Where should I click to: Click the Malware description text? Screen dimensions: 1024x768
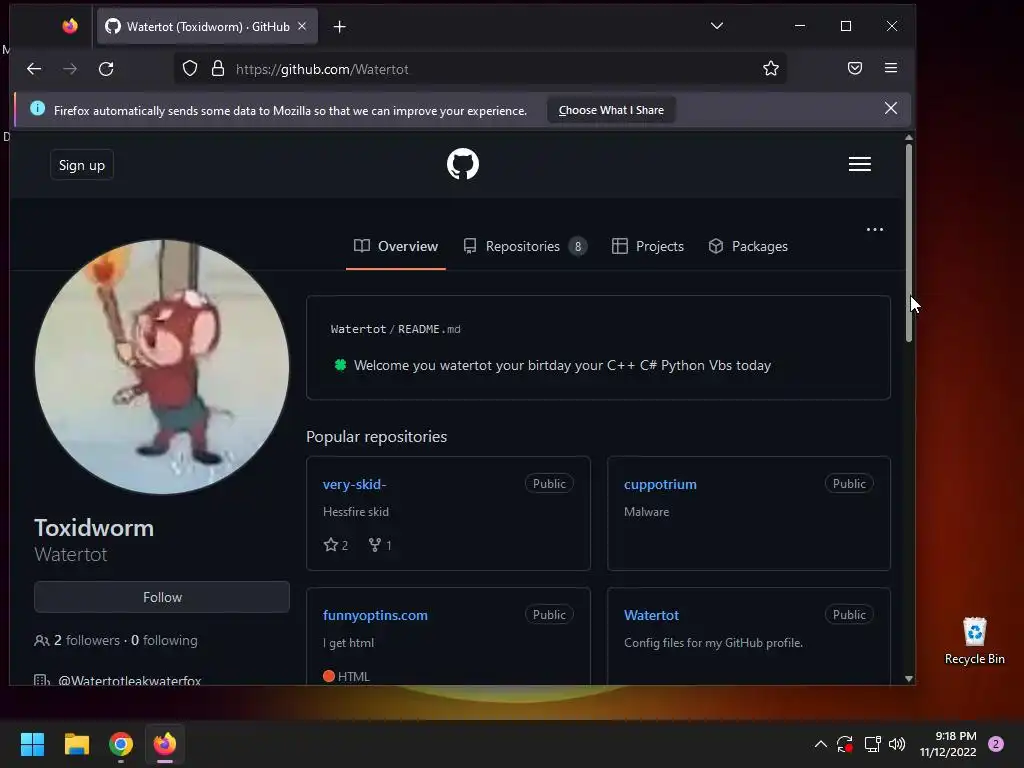coord(647,512)
